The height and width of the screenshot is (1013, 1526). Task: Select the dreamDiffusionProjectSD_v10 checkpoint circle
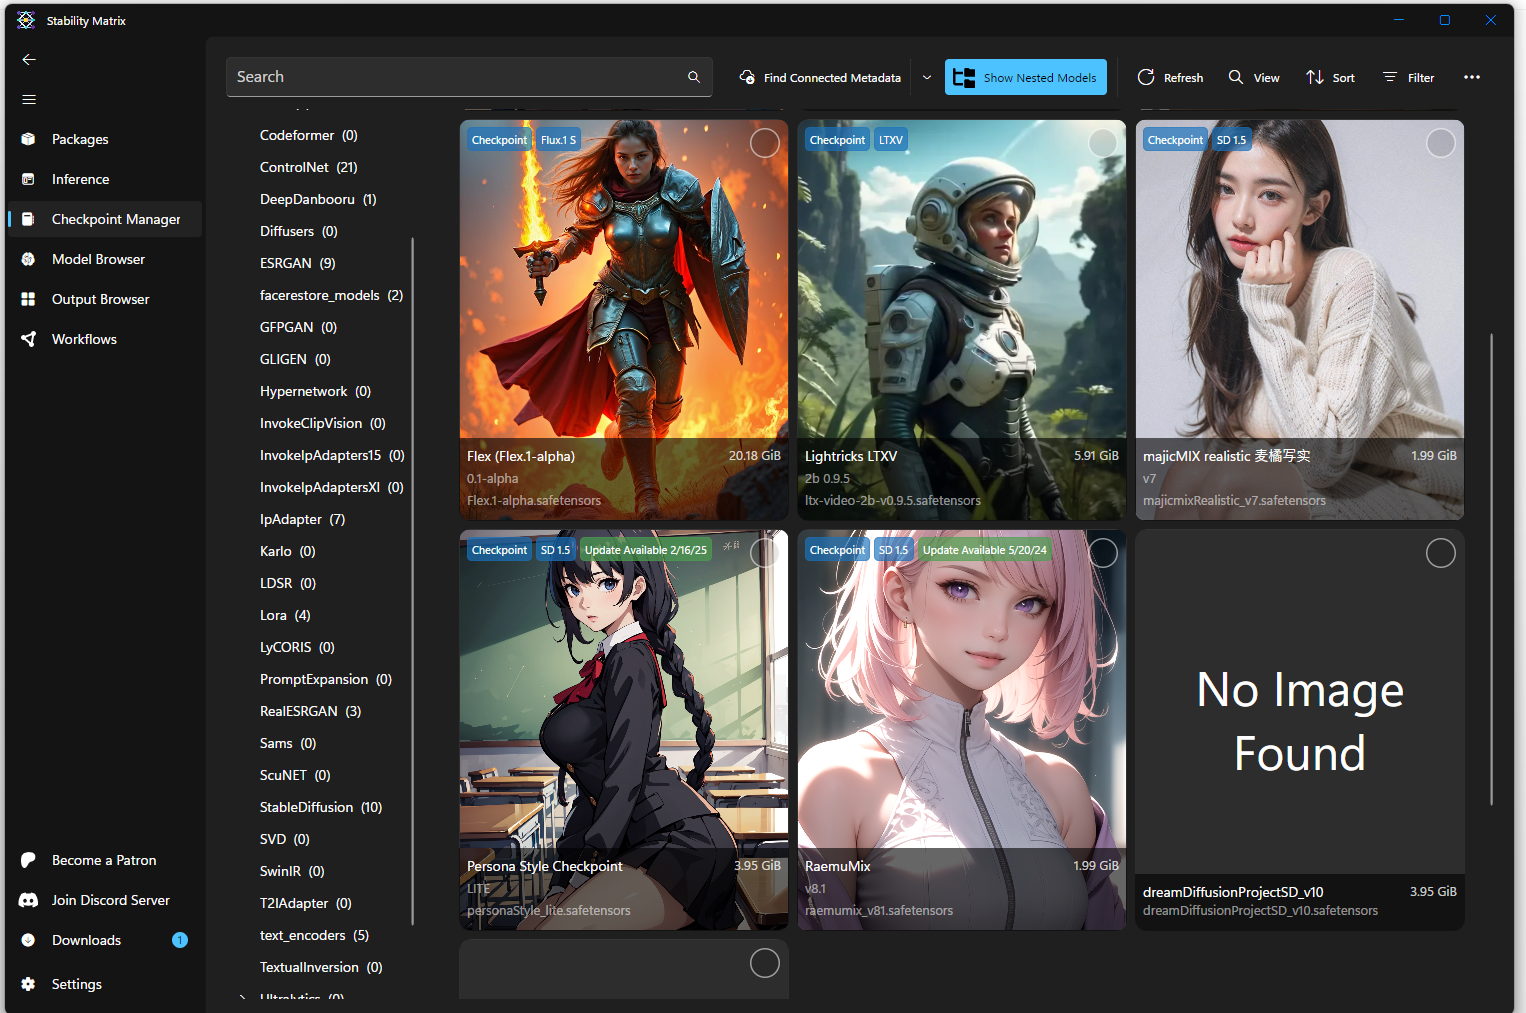pyautogui.click(x=1441, y=553)
